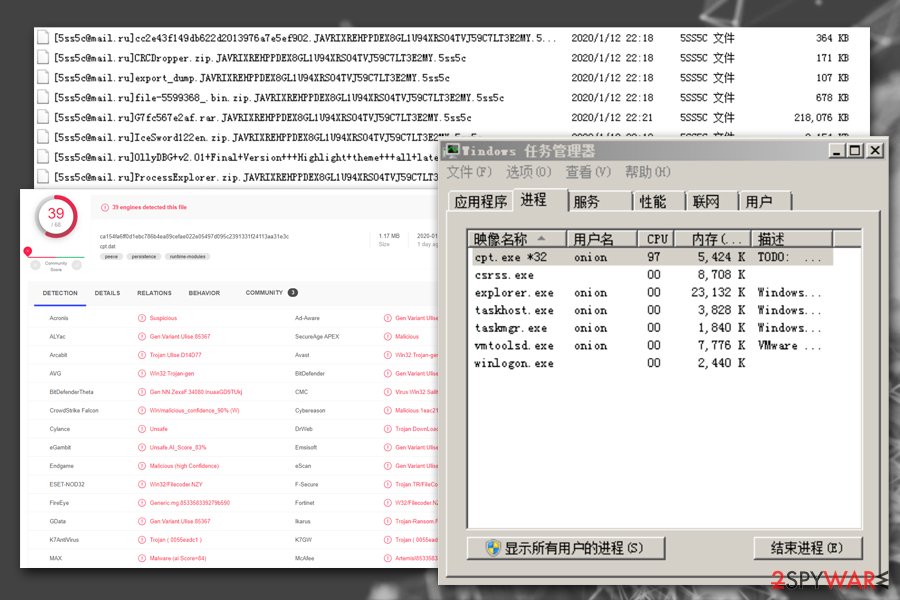Switch to the 服务 tab
This screenshot has width=900, height=600.
point(599,202)
